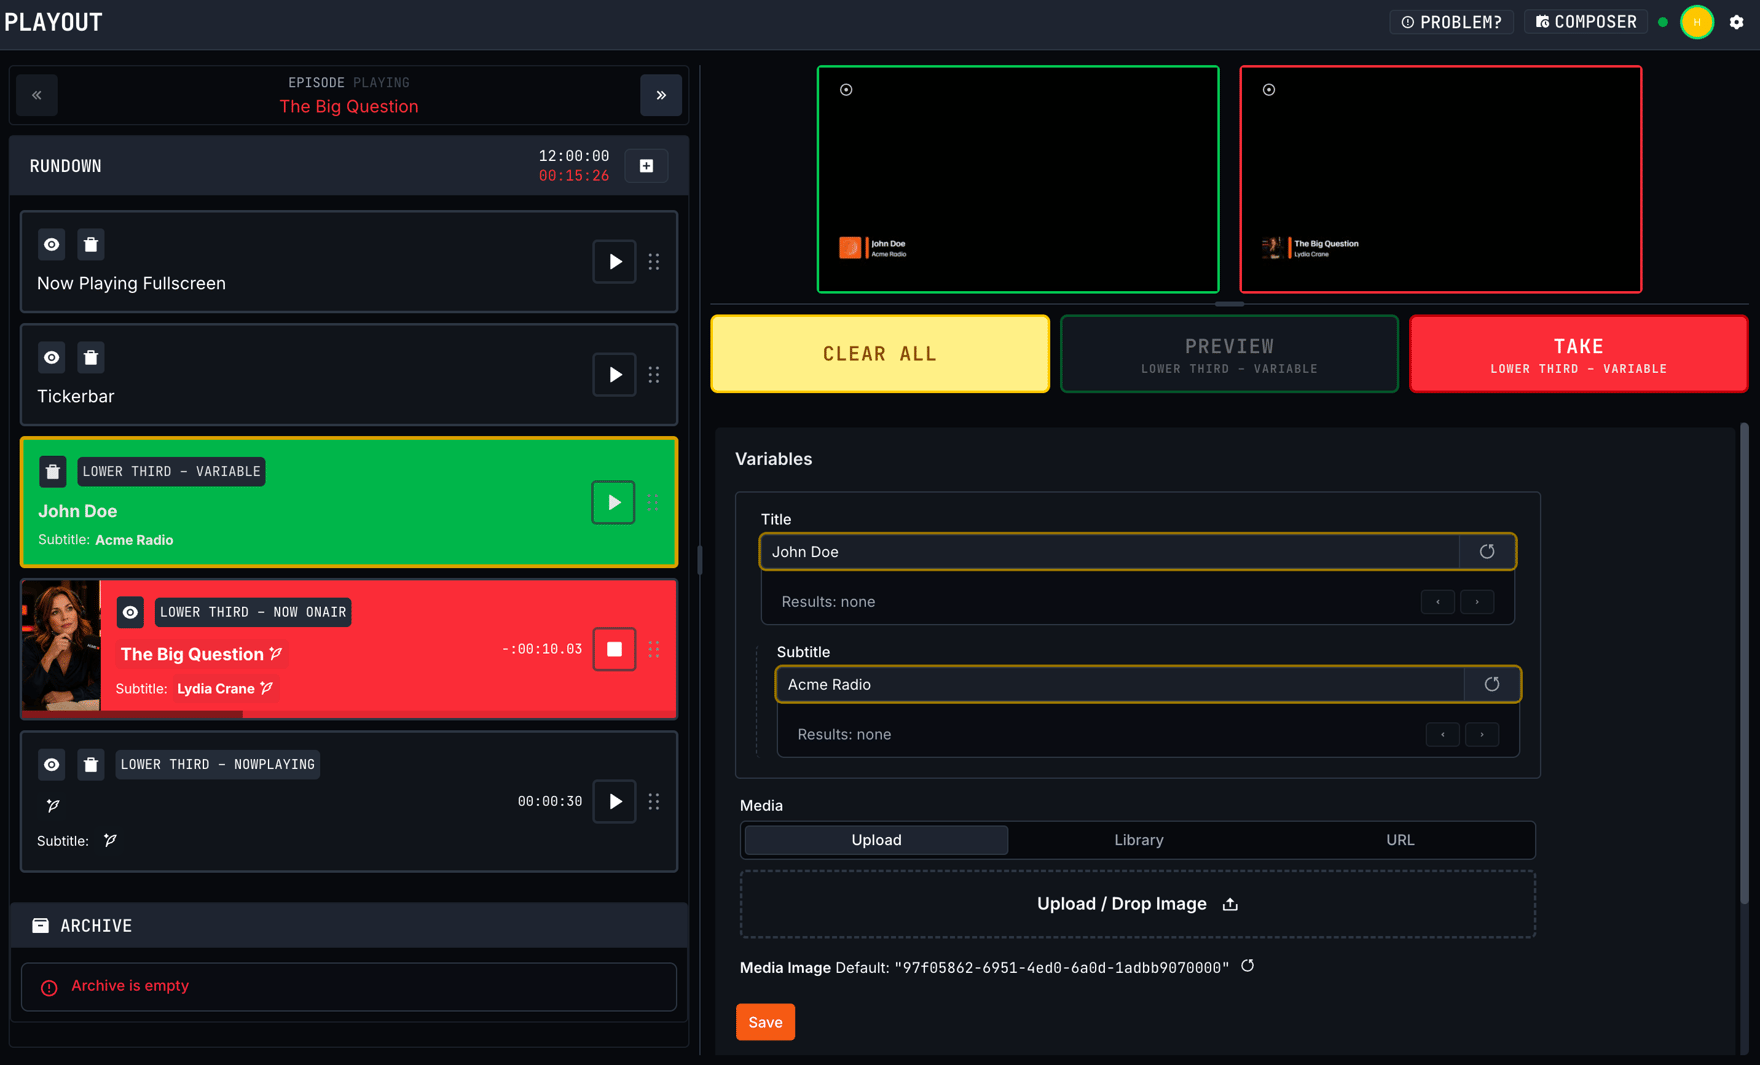The image size is (1760, 1065).
Task: Play the John Doe lower third
Action: [613, 503]
